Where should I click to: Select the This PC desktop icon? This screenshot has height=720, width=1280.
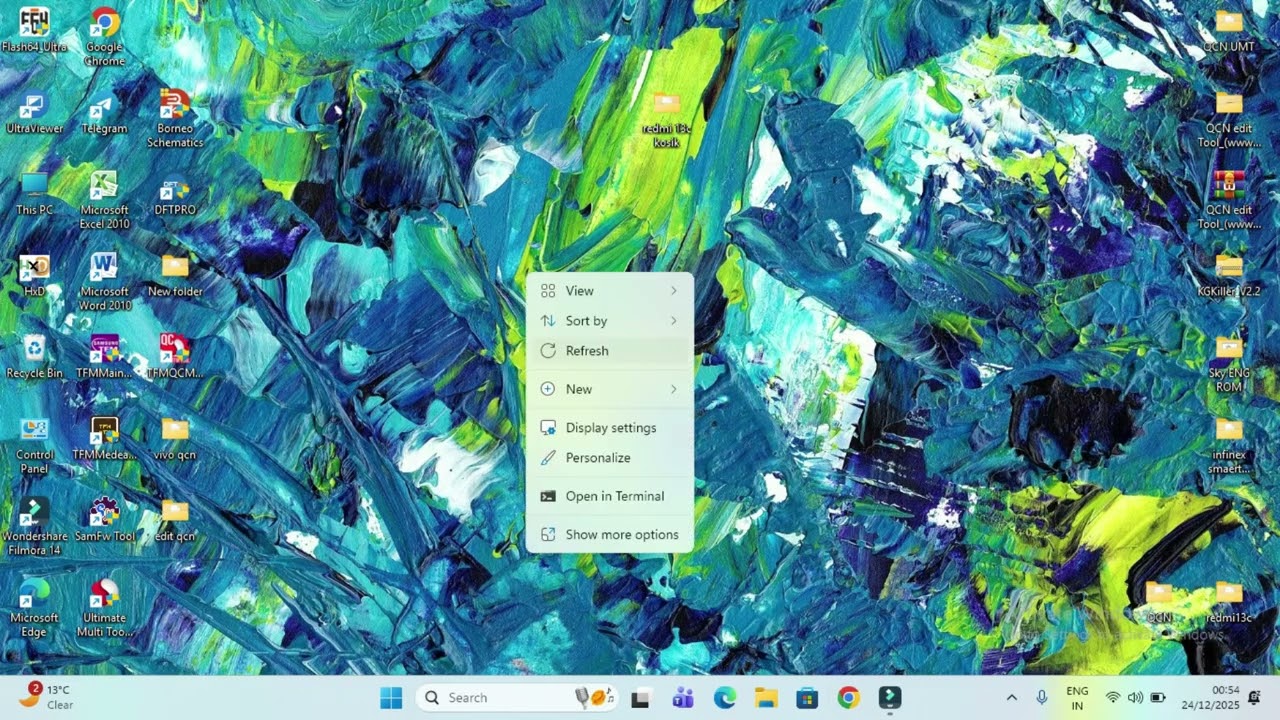[35, 195]
